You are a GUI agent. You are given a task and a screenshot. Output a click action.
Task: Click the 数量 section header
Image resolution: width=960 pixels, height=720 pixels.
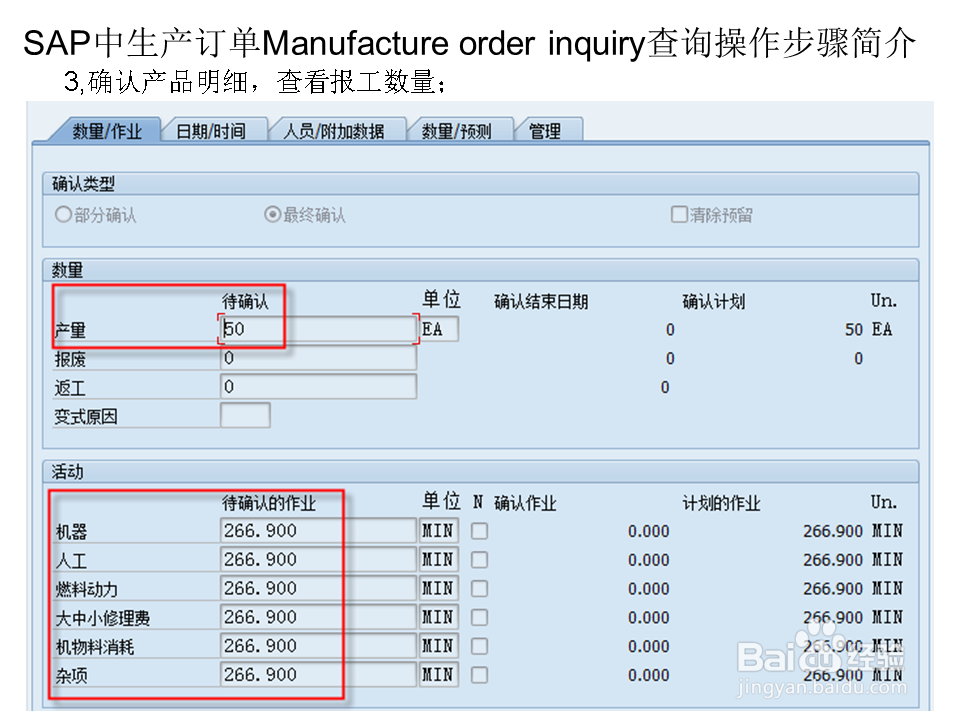(x=481, y=270)
